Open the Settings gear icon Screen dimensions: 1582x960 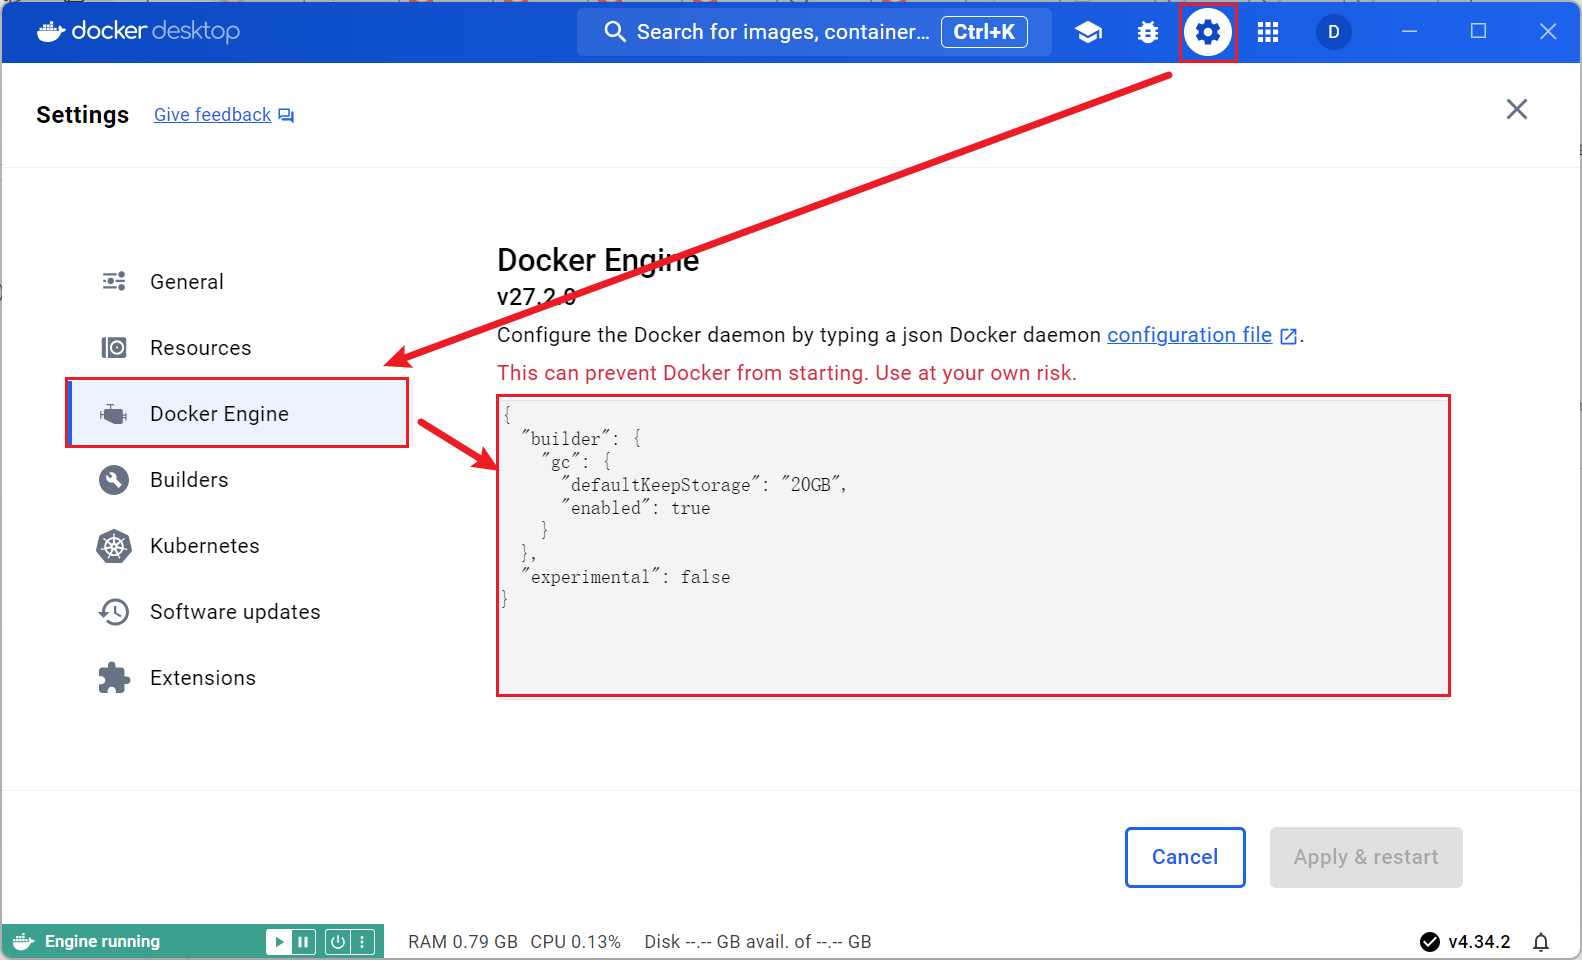[x=1208, y=32]
